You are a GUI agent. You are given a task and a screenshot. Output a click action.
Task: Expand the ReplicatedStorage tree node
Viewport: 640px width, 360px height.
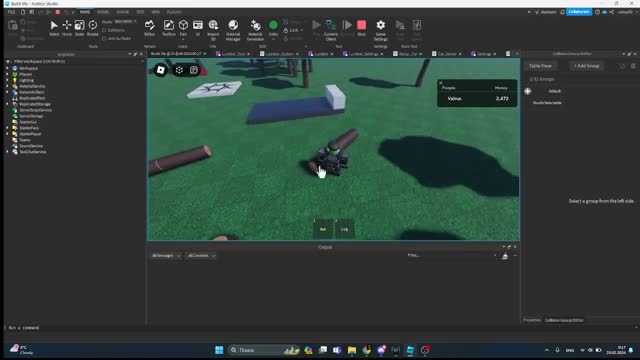7,104
